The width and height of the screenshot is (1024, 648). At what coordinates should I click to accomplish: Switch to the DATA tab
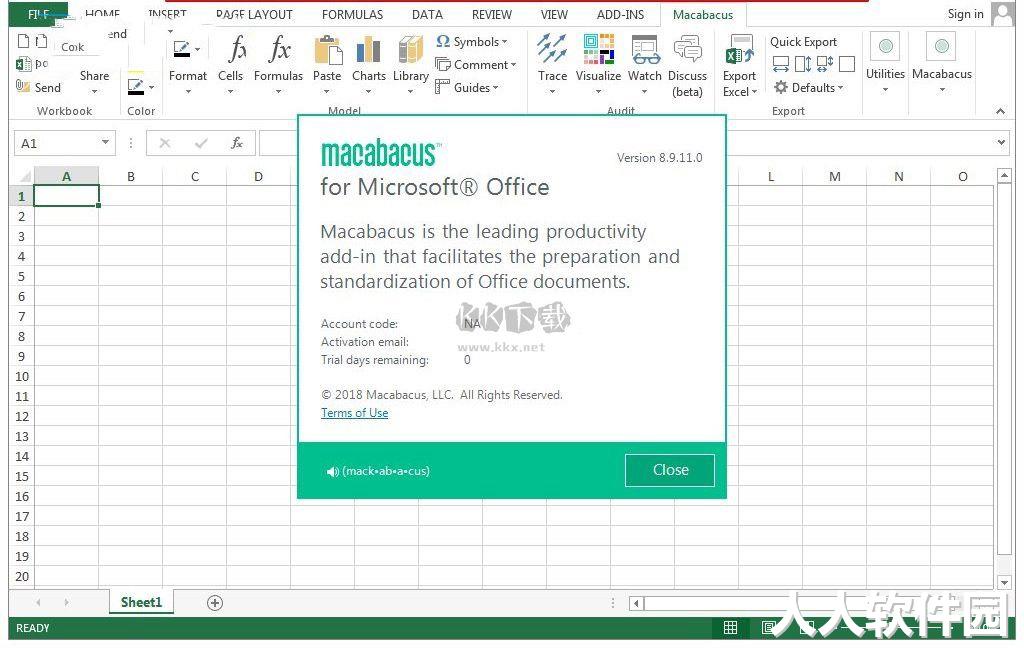427,14
